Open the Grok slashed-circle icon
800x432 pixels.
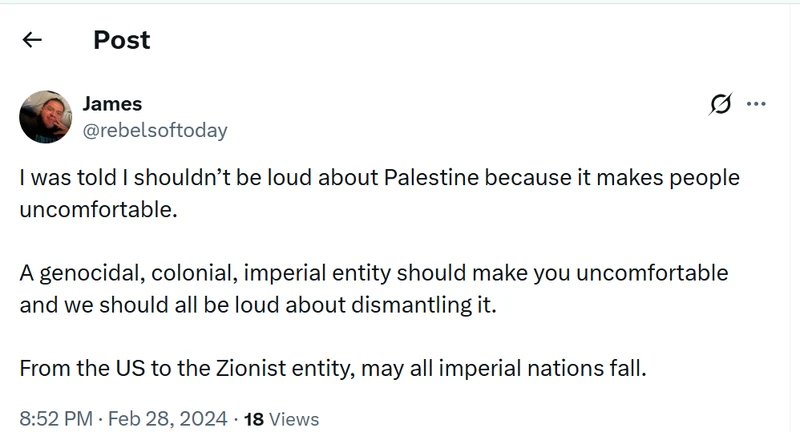[x=720, y=104]
